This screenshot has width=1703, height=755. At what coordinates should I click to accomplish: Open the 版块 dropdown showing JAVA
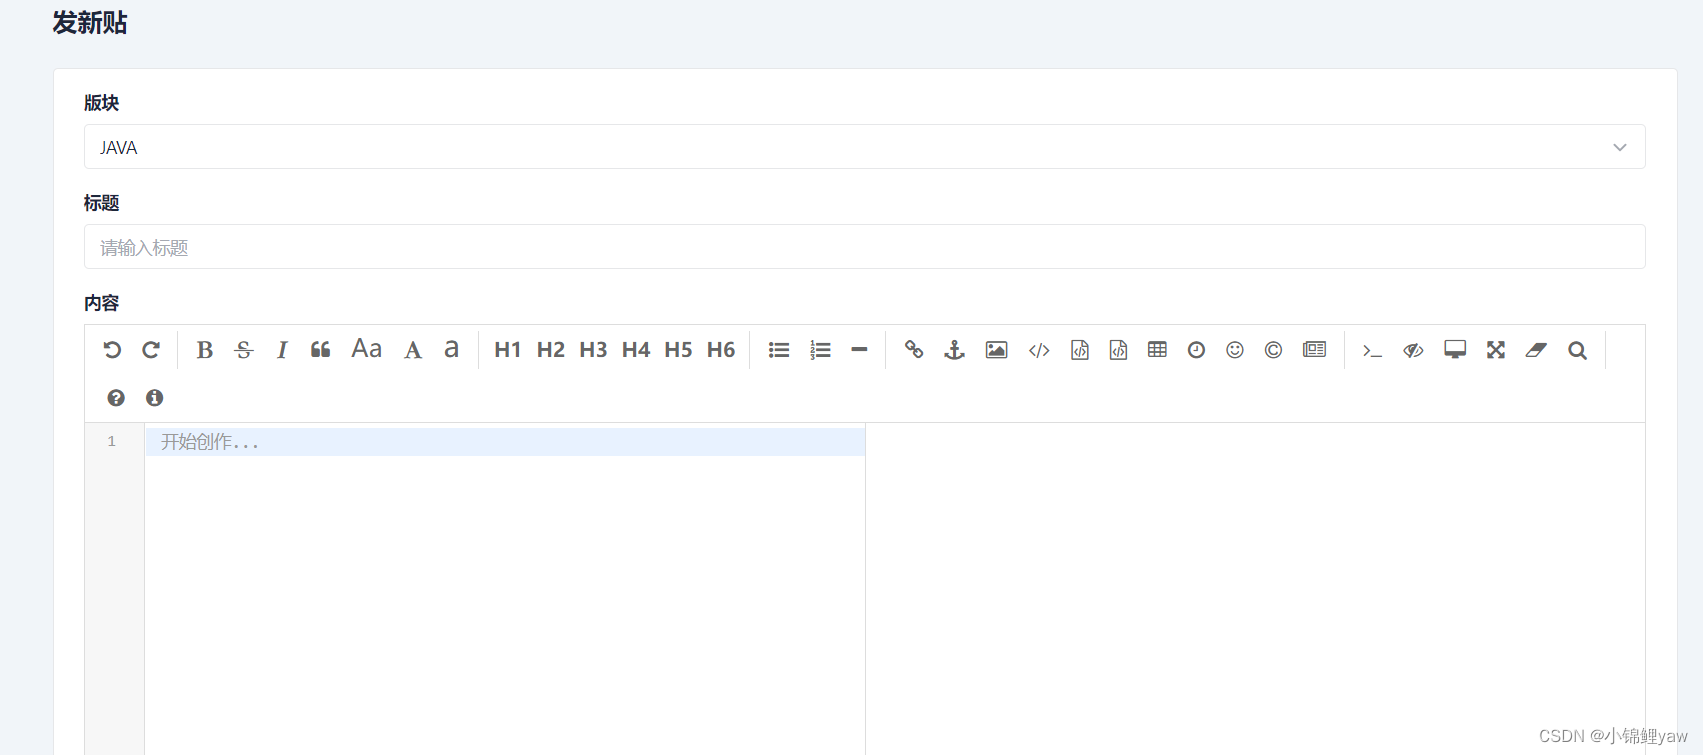click(865, 147)
